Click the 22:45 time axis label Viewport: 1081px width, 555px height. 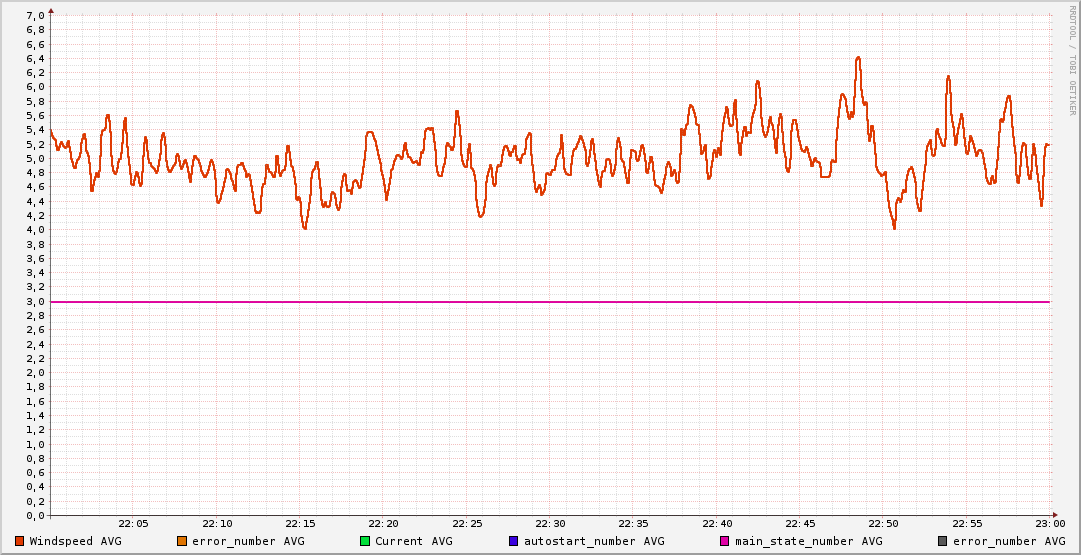tap(800, 524)
